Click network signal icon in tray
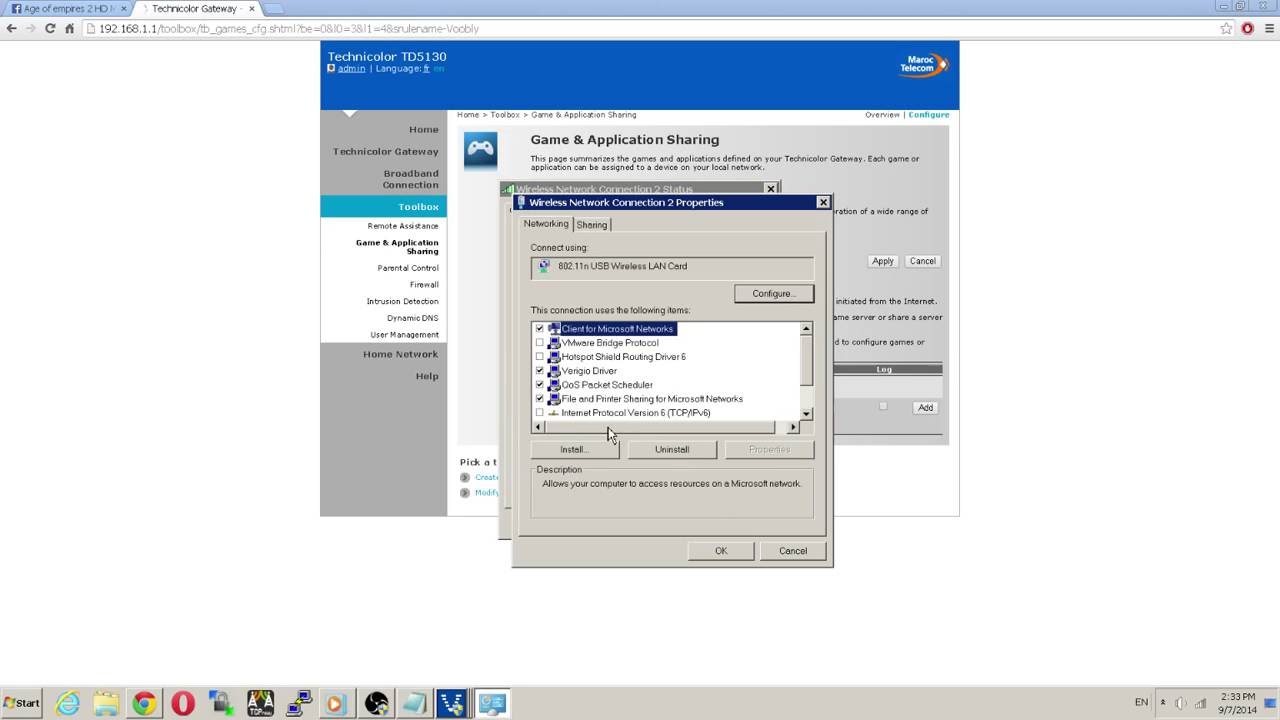The width and height of the screenshot is (1280, 720). (1200, 703)
